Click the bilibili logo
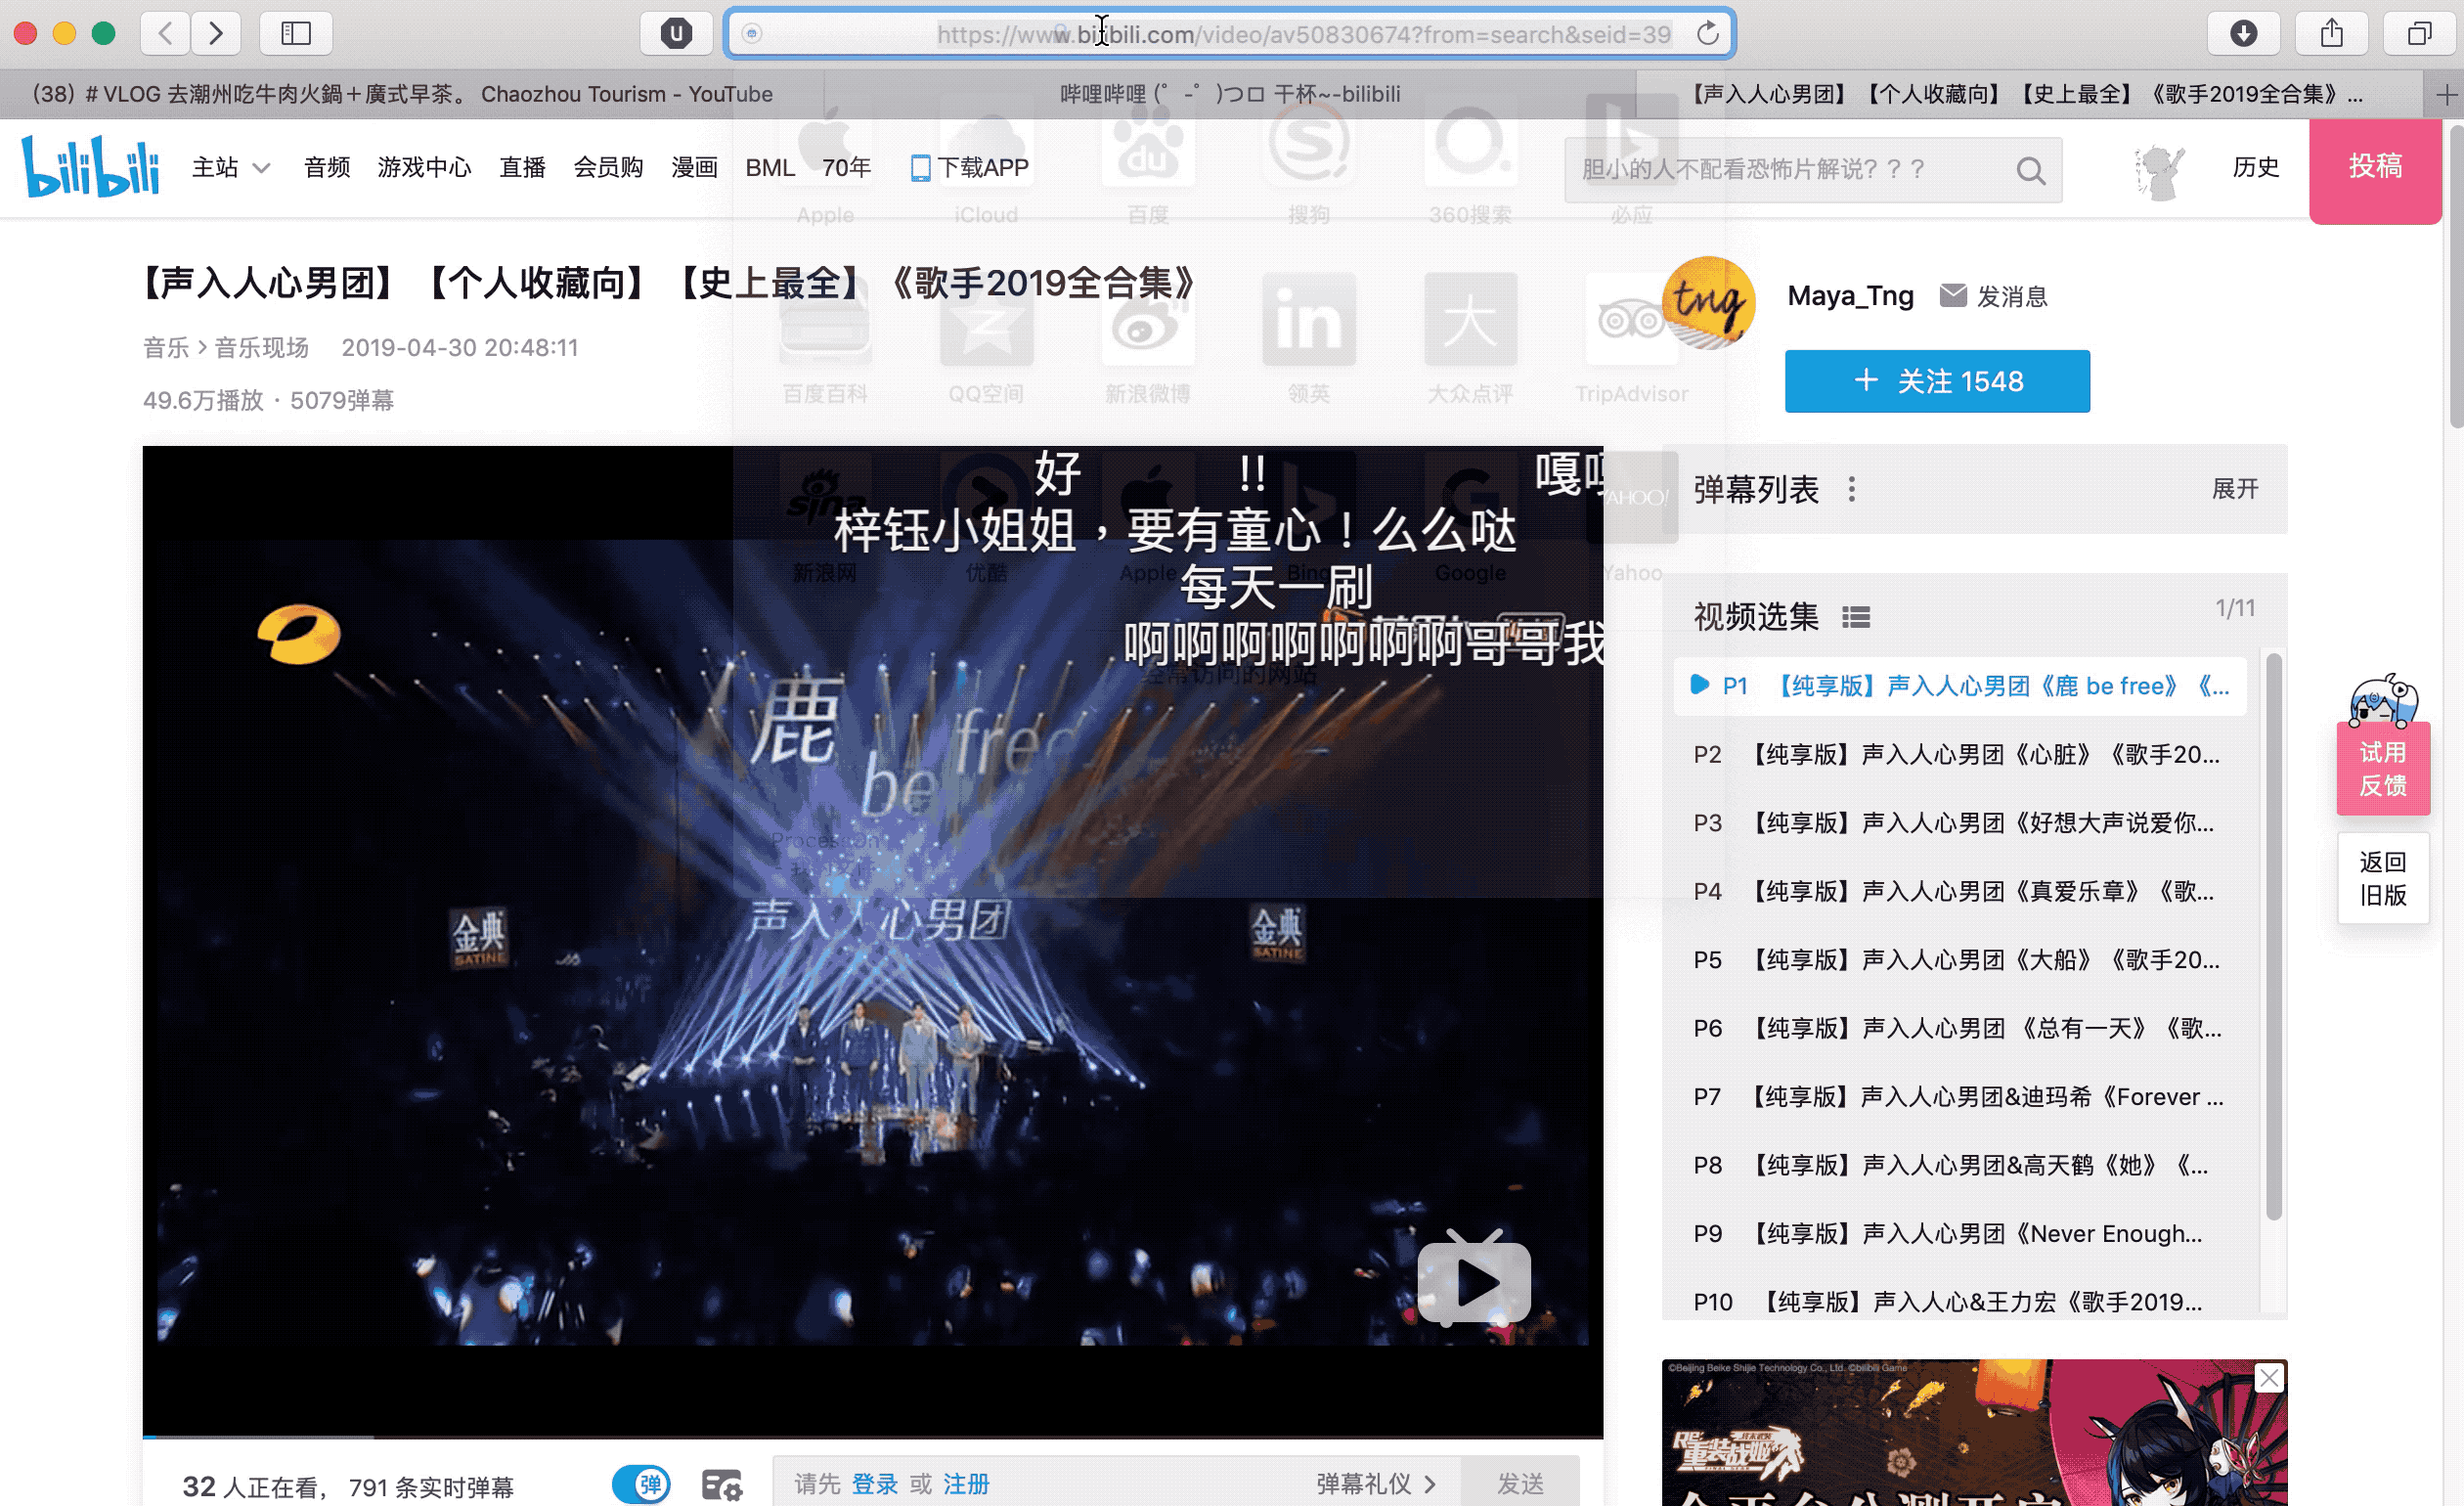 coord(90,167)
